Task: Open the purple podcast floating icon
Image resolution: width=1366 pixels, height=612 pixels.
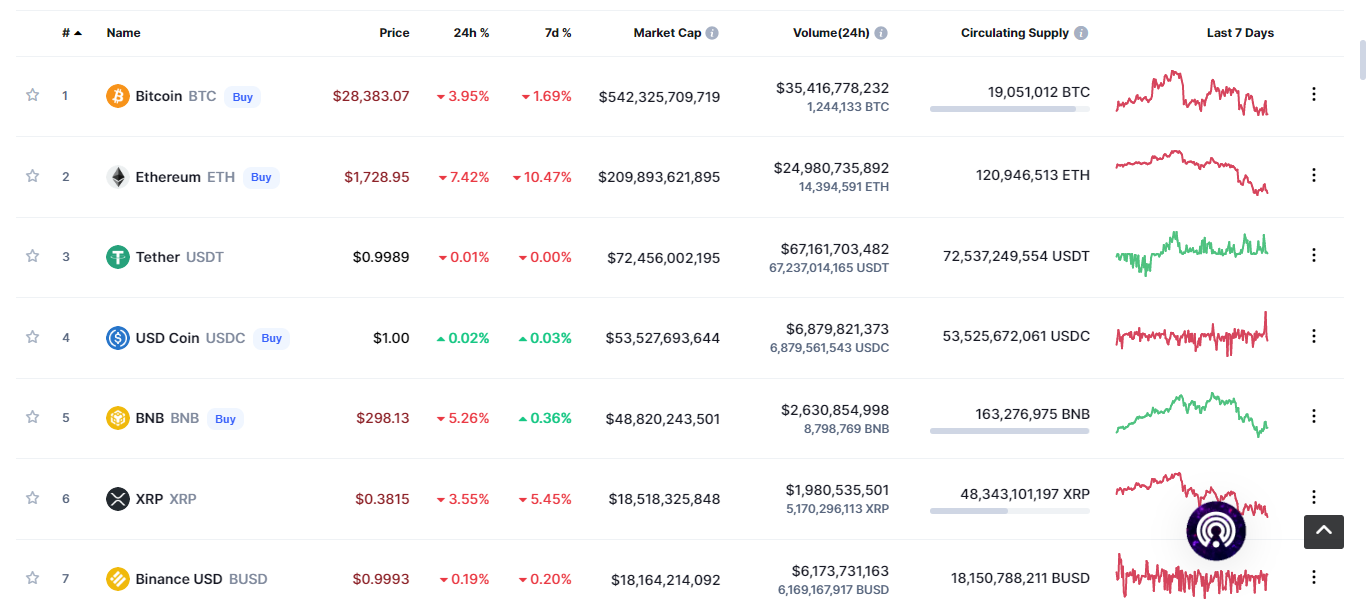Action: pyautogui.click(x=1216, y=531)
